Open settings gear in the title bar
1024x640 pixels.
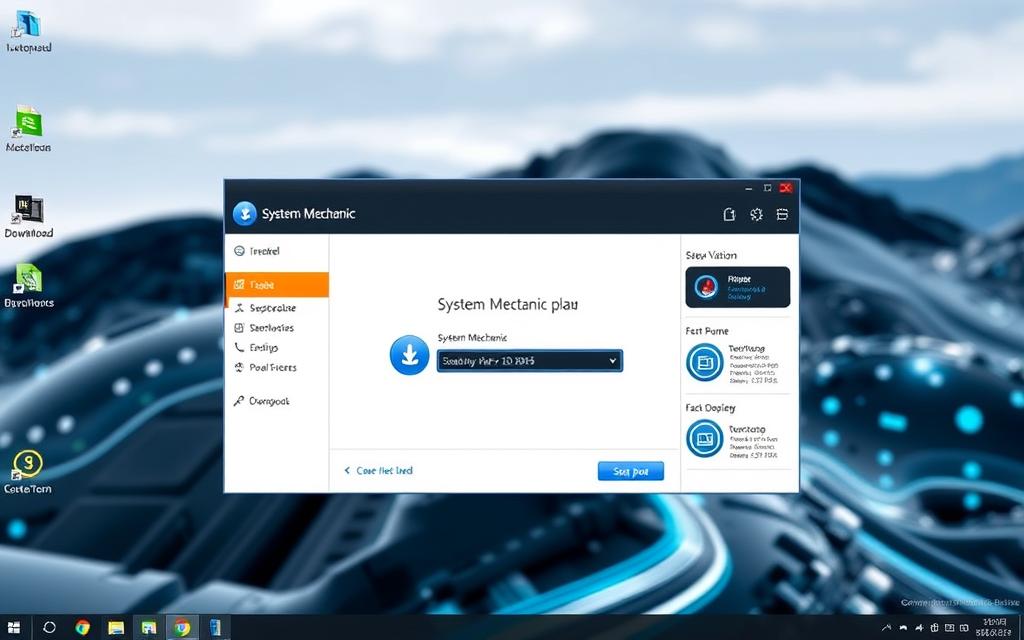(756, 214)
